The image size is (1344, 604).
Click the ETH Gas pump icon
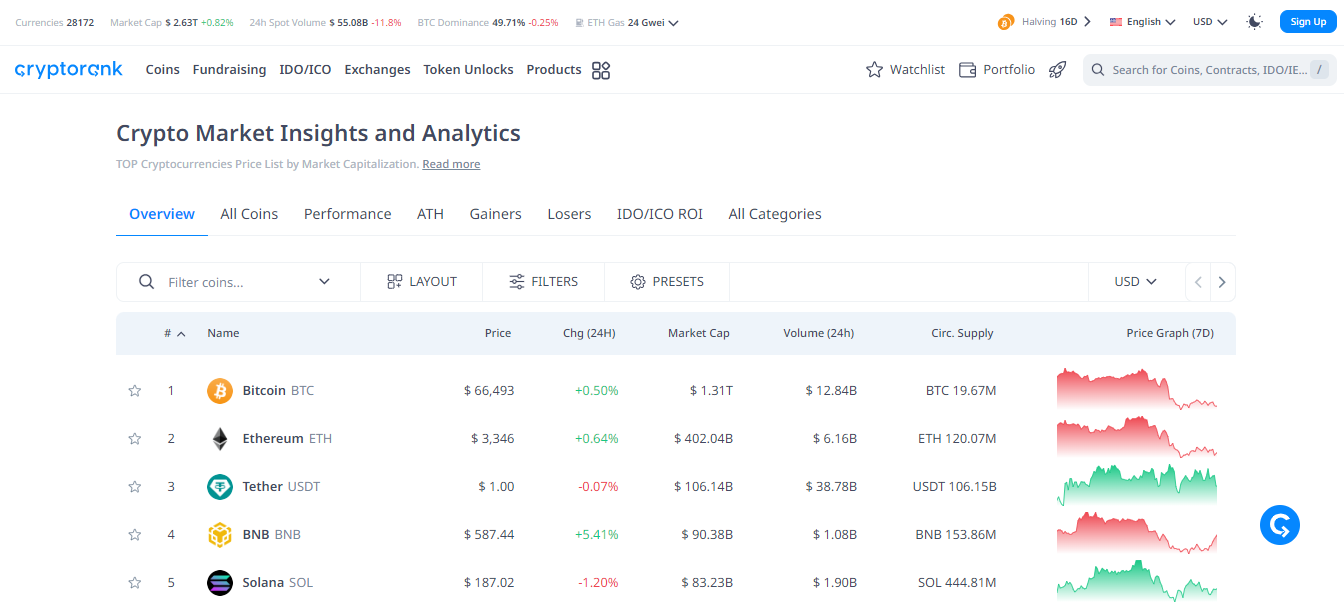pyautogui.click(x=580, y=22)
